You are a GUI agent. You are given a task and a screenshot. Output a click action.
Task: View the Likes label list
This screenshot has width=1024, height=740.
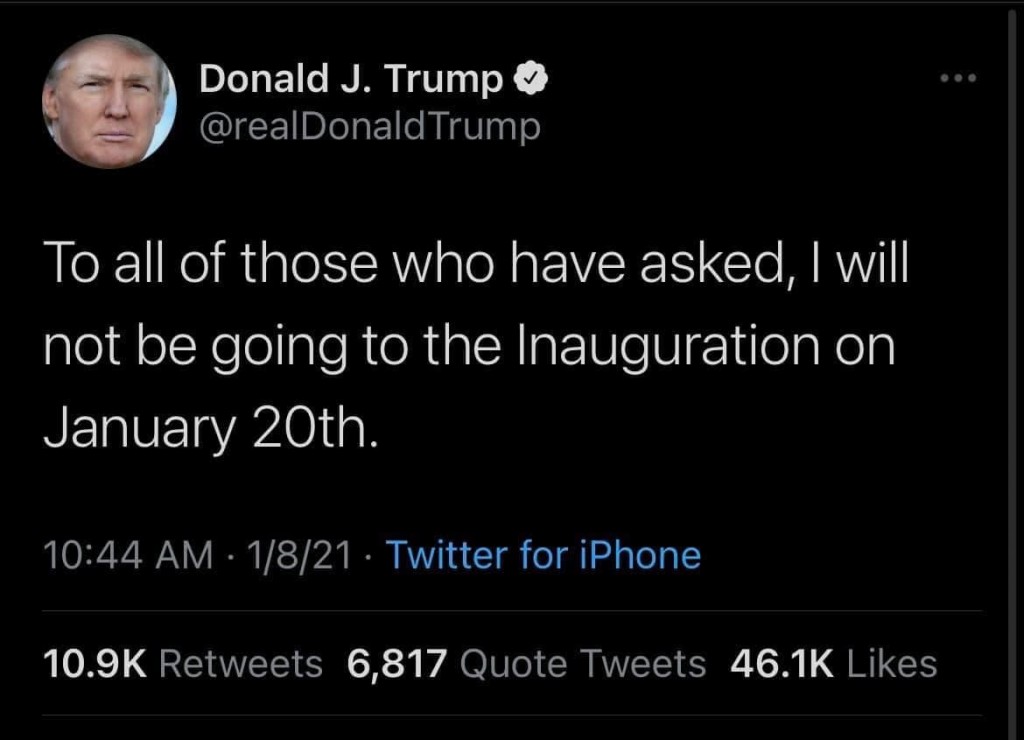tap(892, 663)
